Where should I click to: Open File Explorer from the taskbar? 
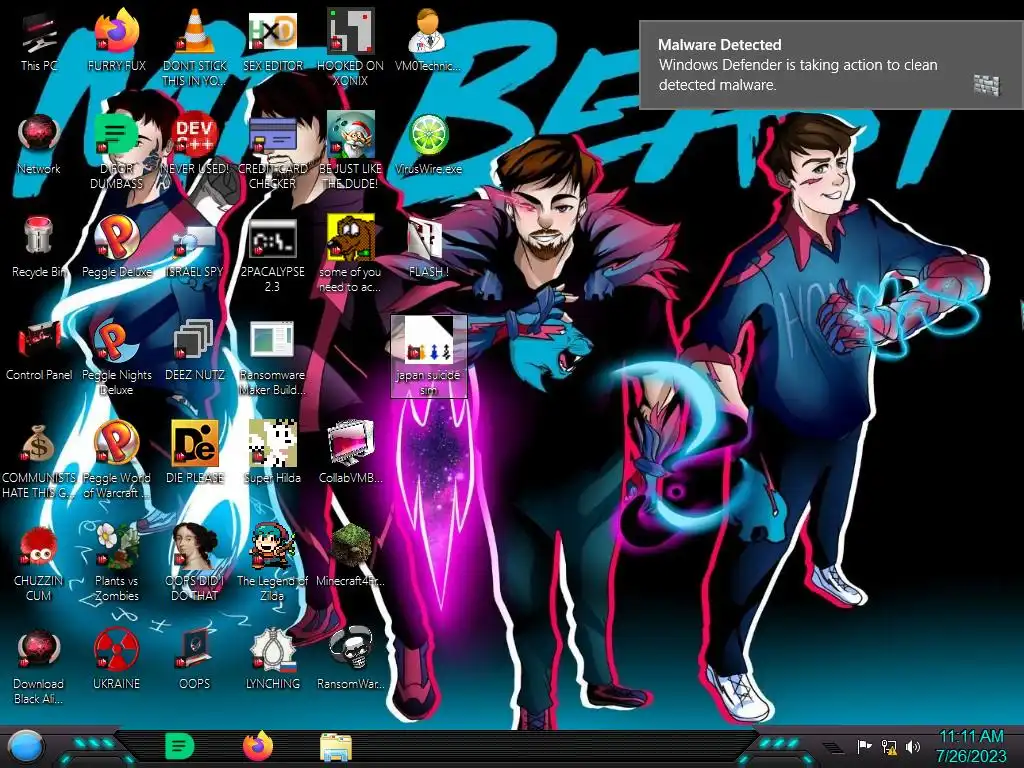click(336, 748)
